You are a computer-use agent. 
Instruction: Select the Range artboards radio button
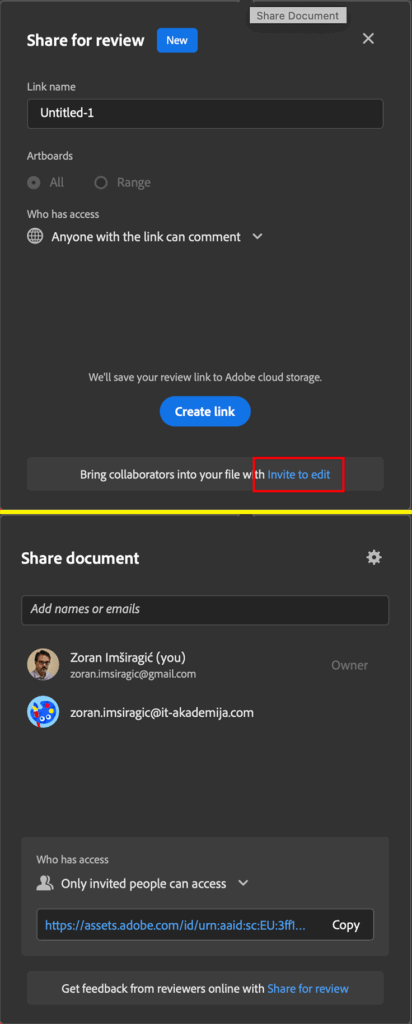pos(101,183)
